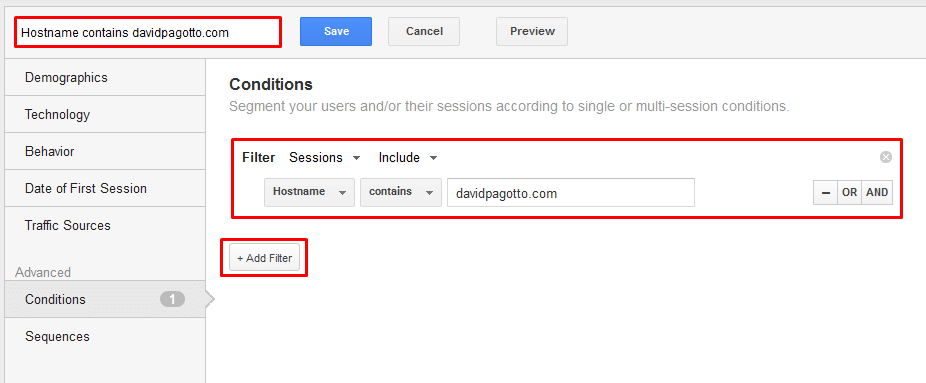
Task: Click the davidpagotto.com value field
Action: click(570, 193)
